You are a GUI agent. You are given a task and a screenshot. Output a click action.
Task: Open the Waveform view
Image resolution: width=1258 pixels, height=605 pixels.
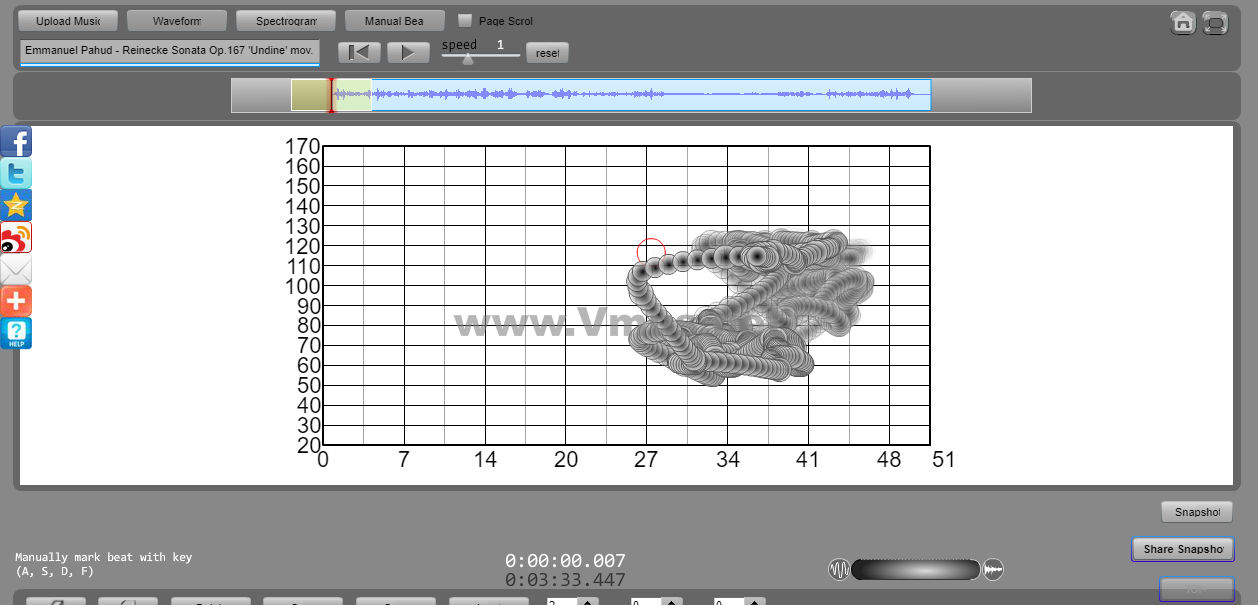(x=177, y=21)
